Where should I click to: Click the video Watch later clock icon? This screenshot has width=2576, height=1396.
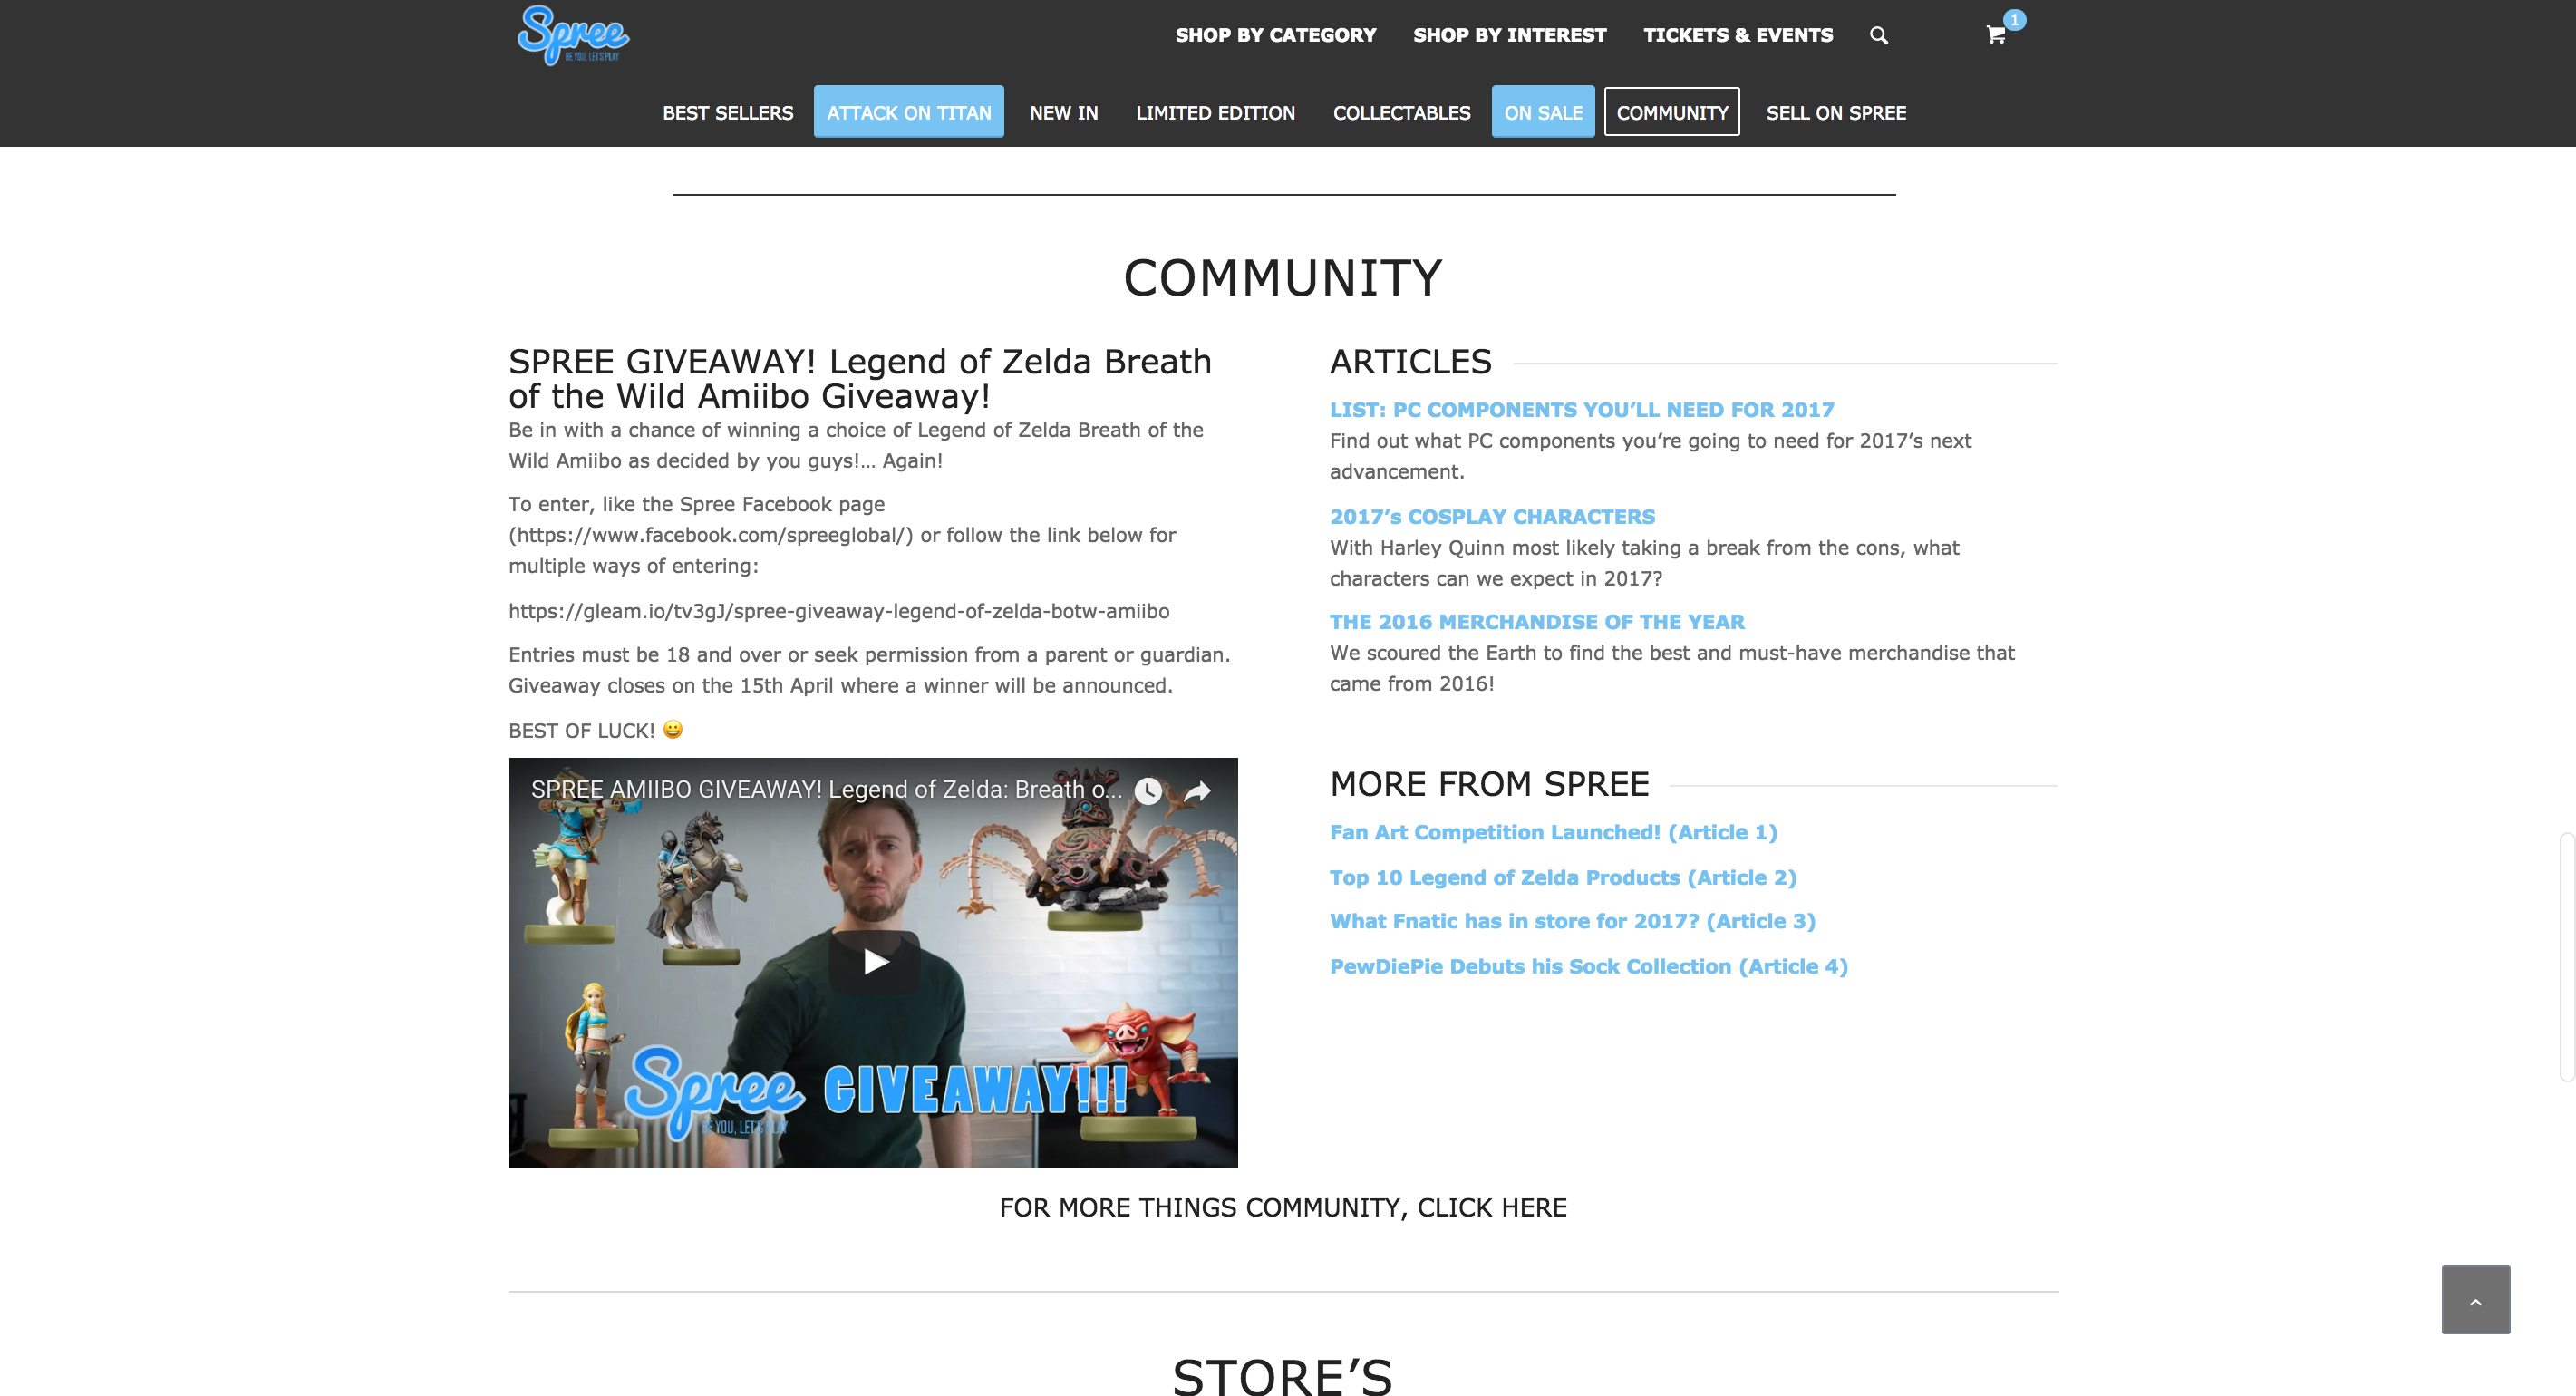(x=1148, y=791)
